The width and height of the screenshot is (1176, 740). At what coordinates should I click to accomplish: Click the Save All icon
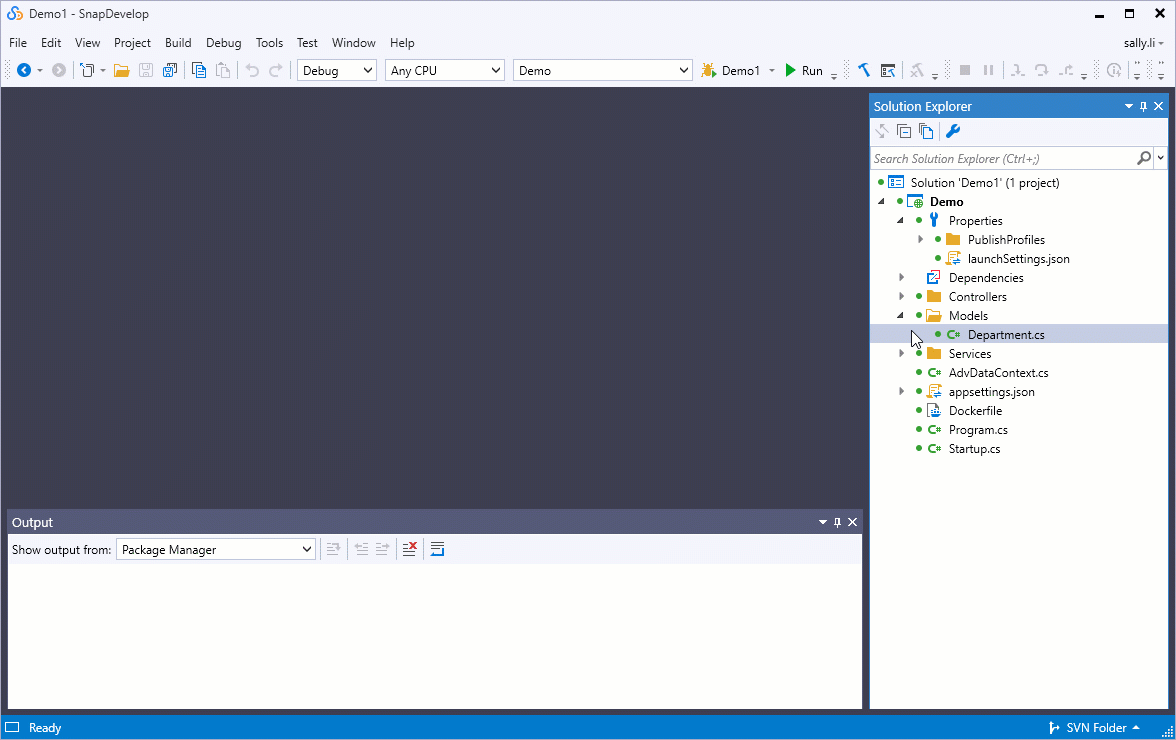coord(170,70)
